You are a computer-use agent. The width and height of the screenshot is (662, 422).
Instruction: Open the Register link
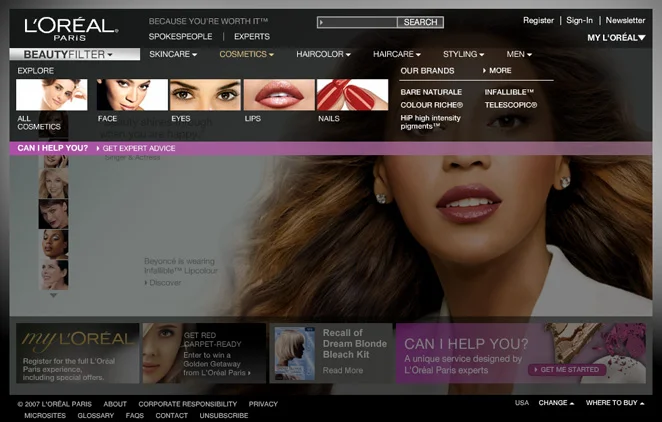pyautogui.click(x=538, y=20)
